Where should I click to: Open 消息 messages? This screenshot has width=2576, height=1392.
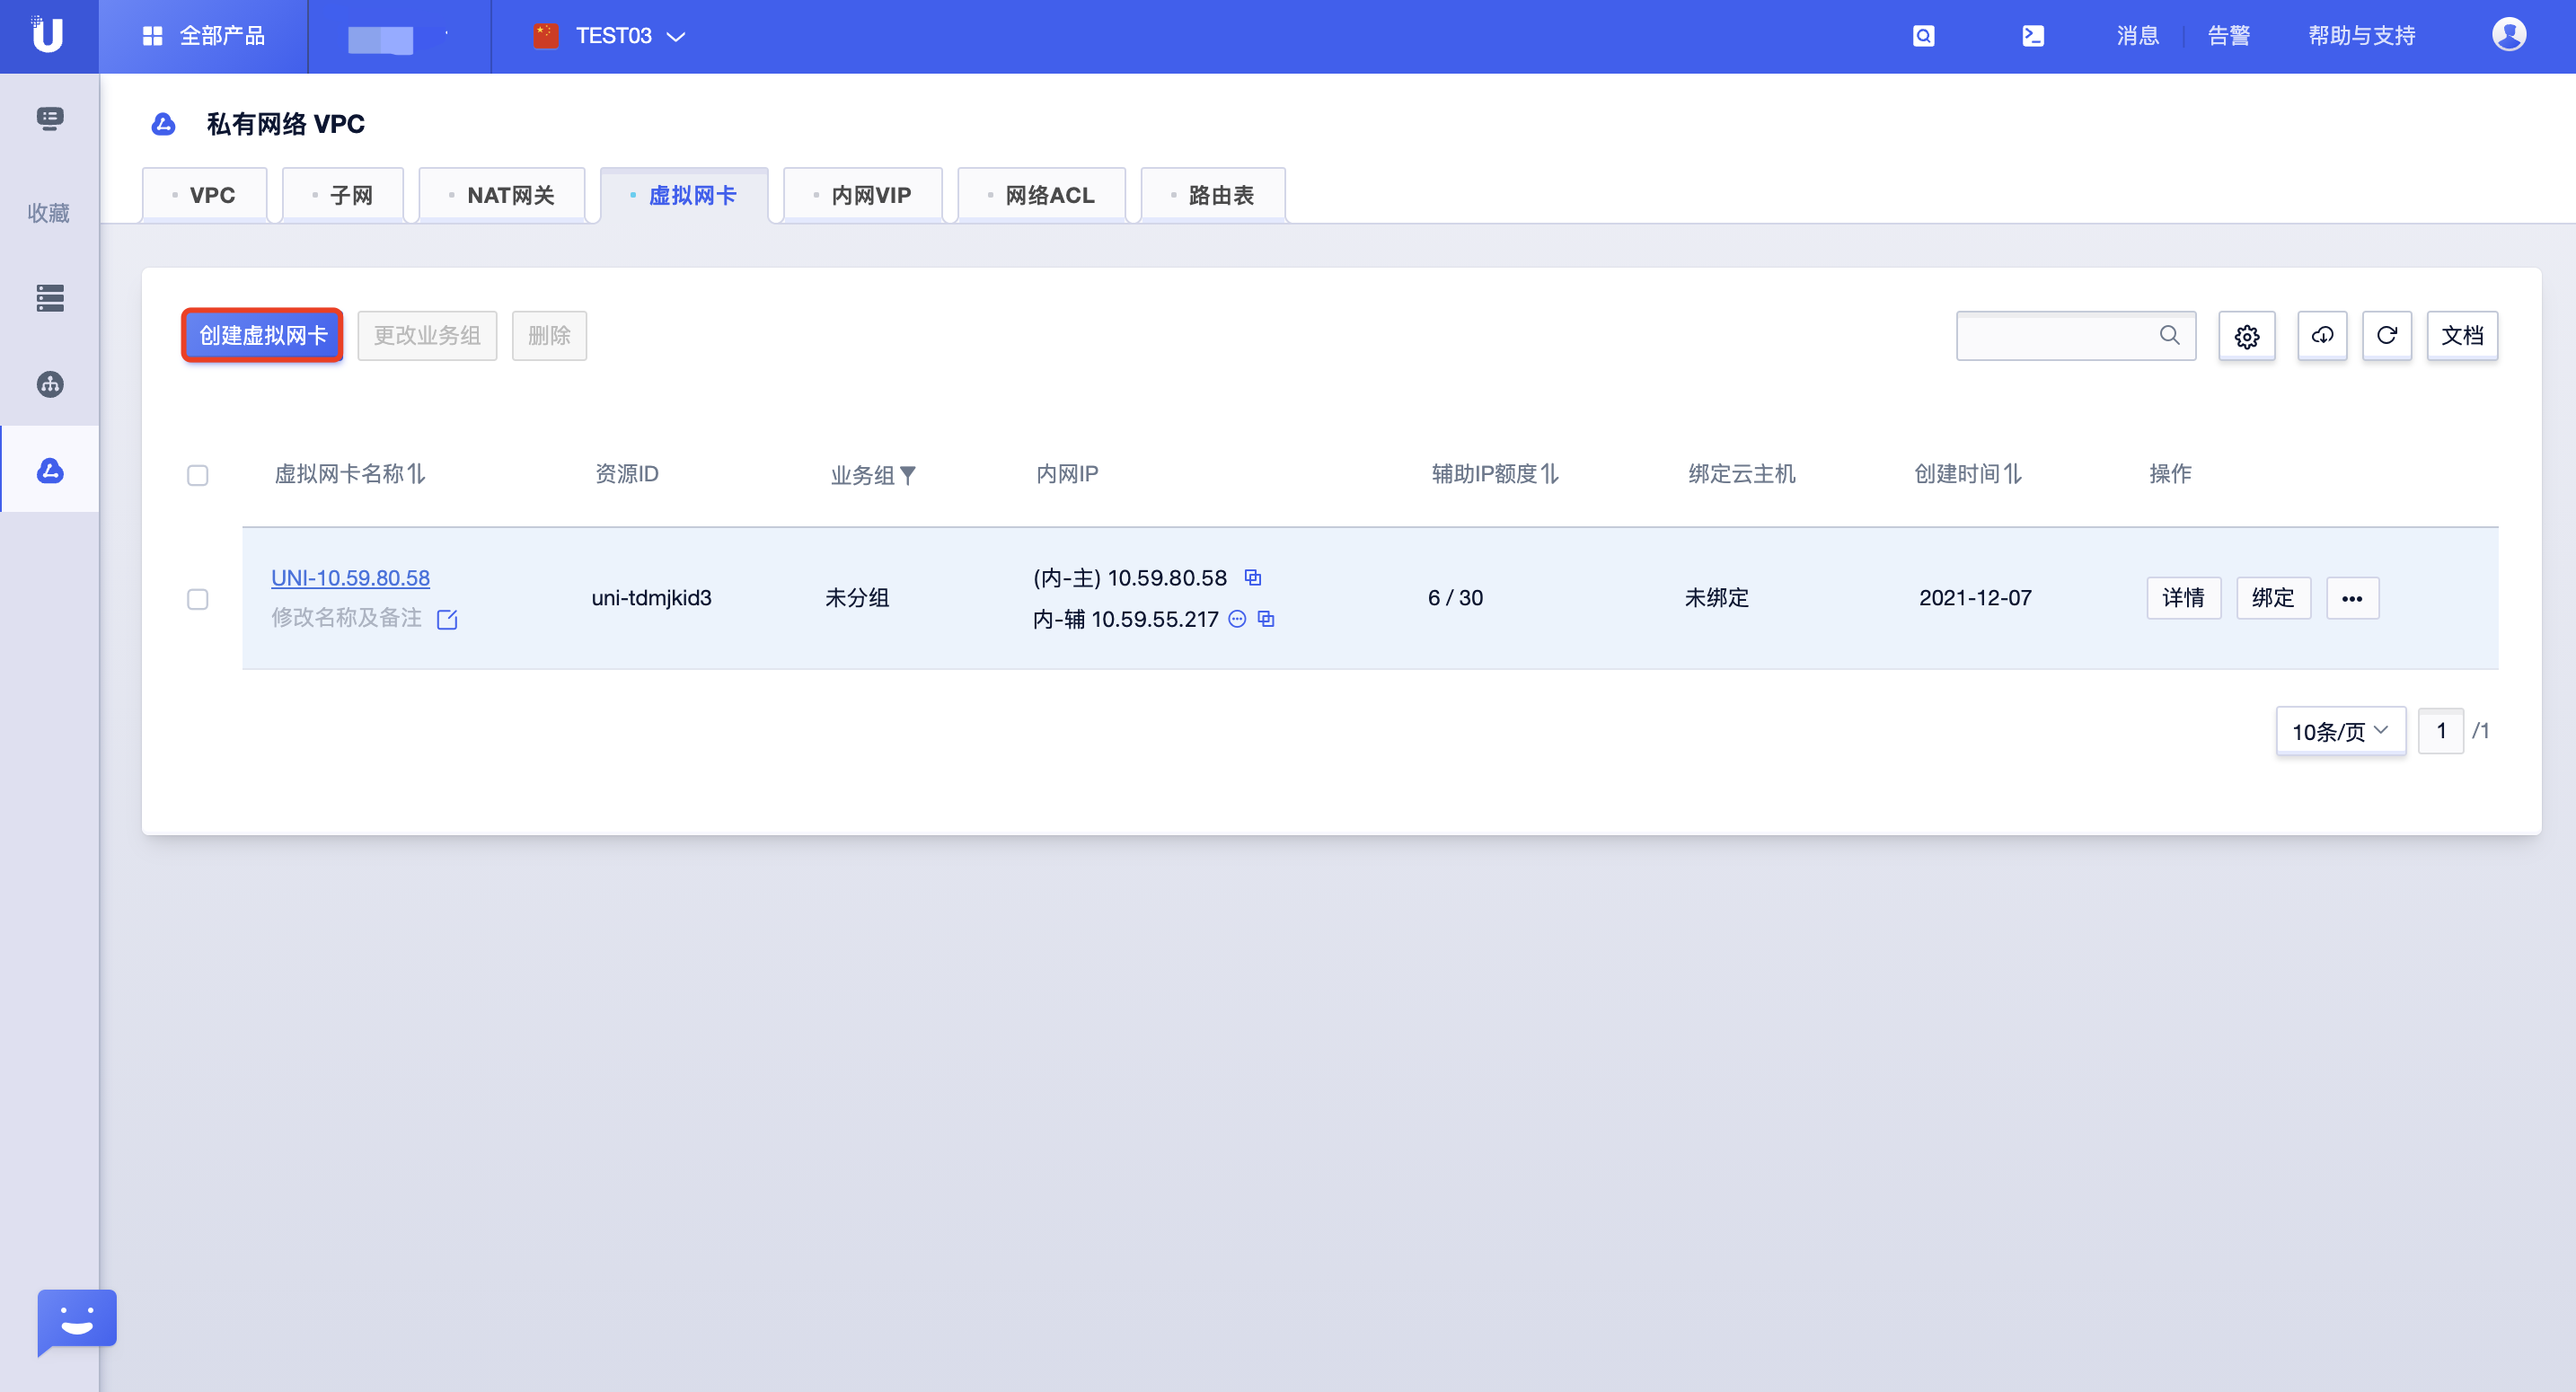(2137, 36)
